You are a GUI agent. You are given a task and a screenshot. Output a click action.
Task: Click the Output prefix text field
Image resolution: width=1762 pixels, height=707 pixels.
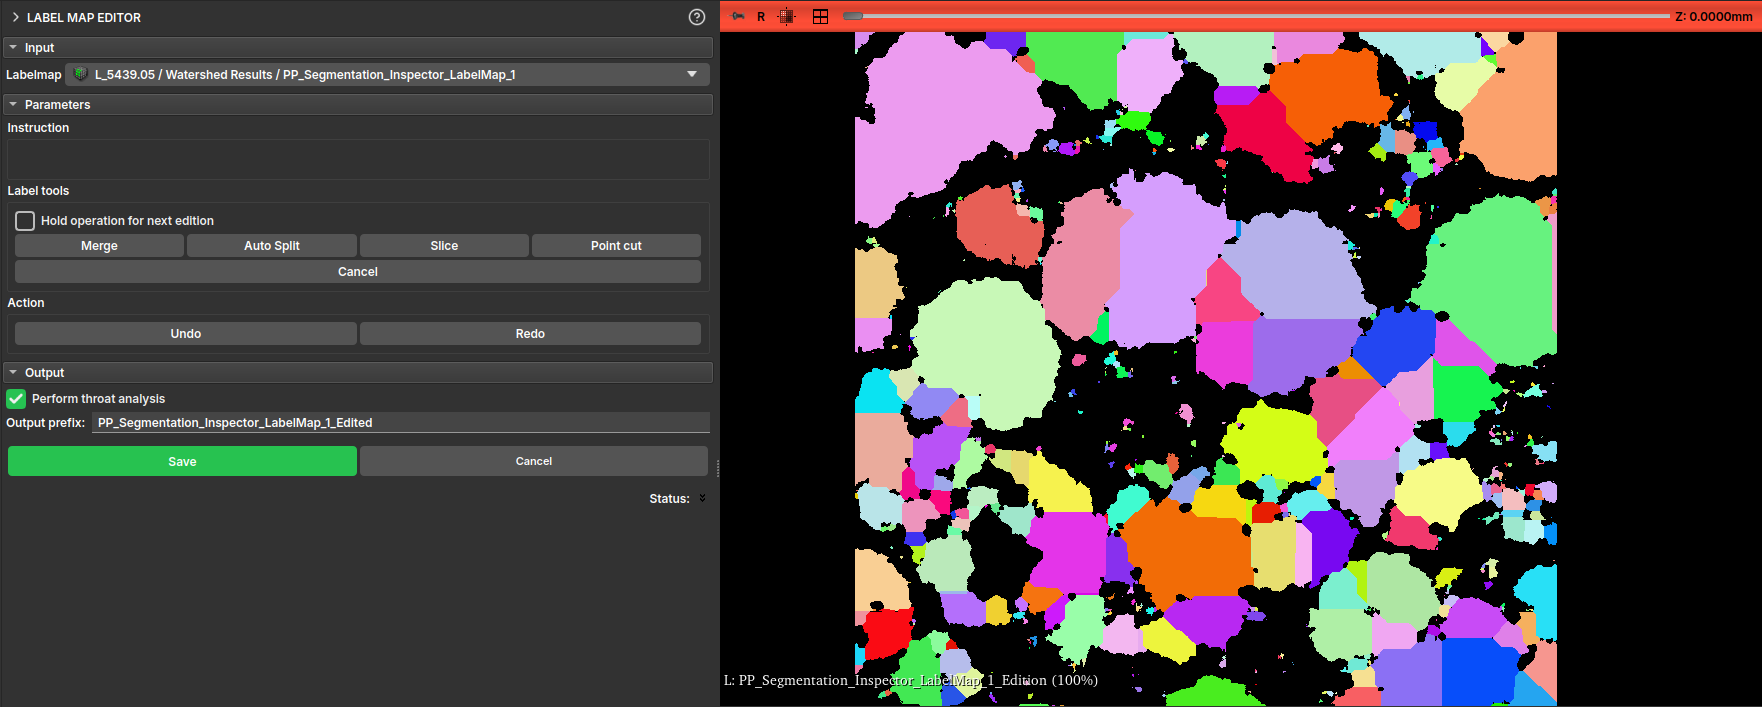(400, 423)
